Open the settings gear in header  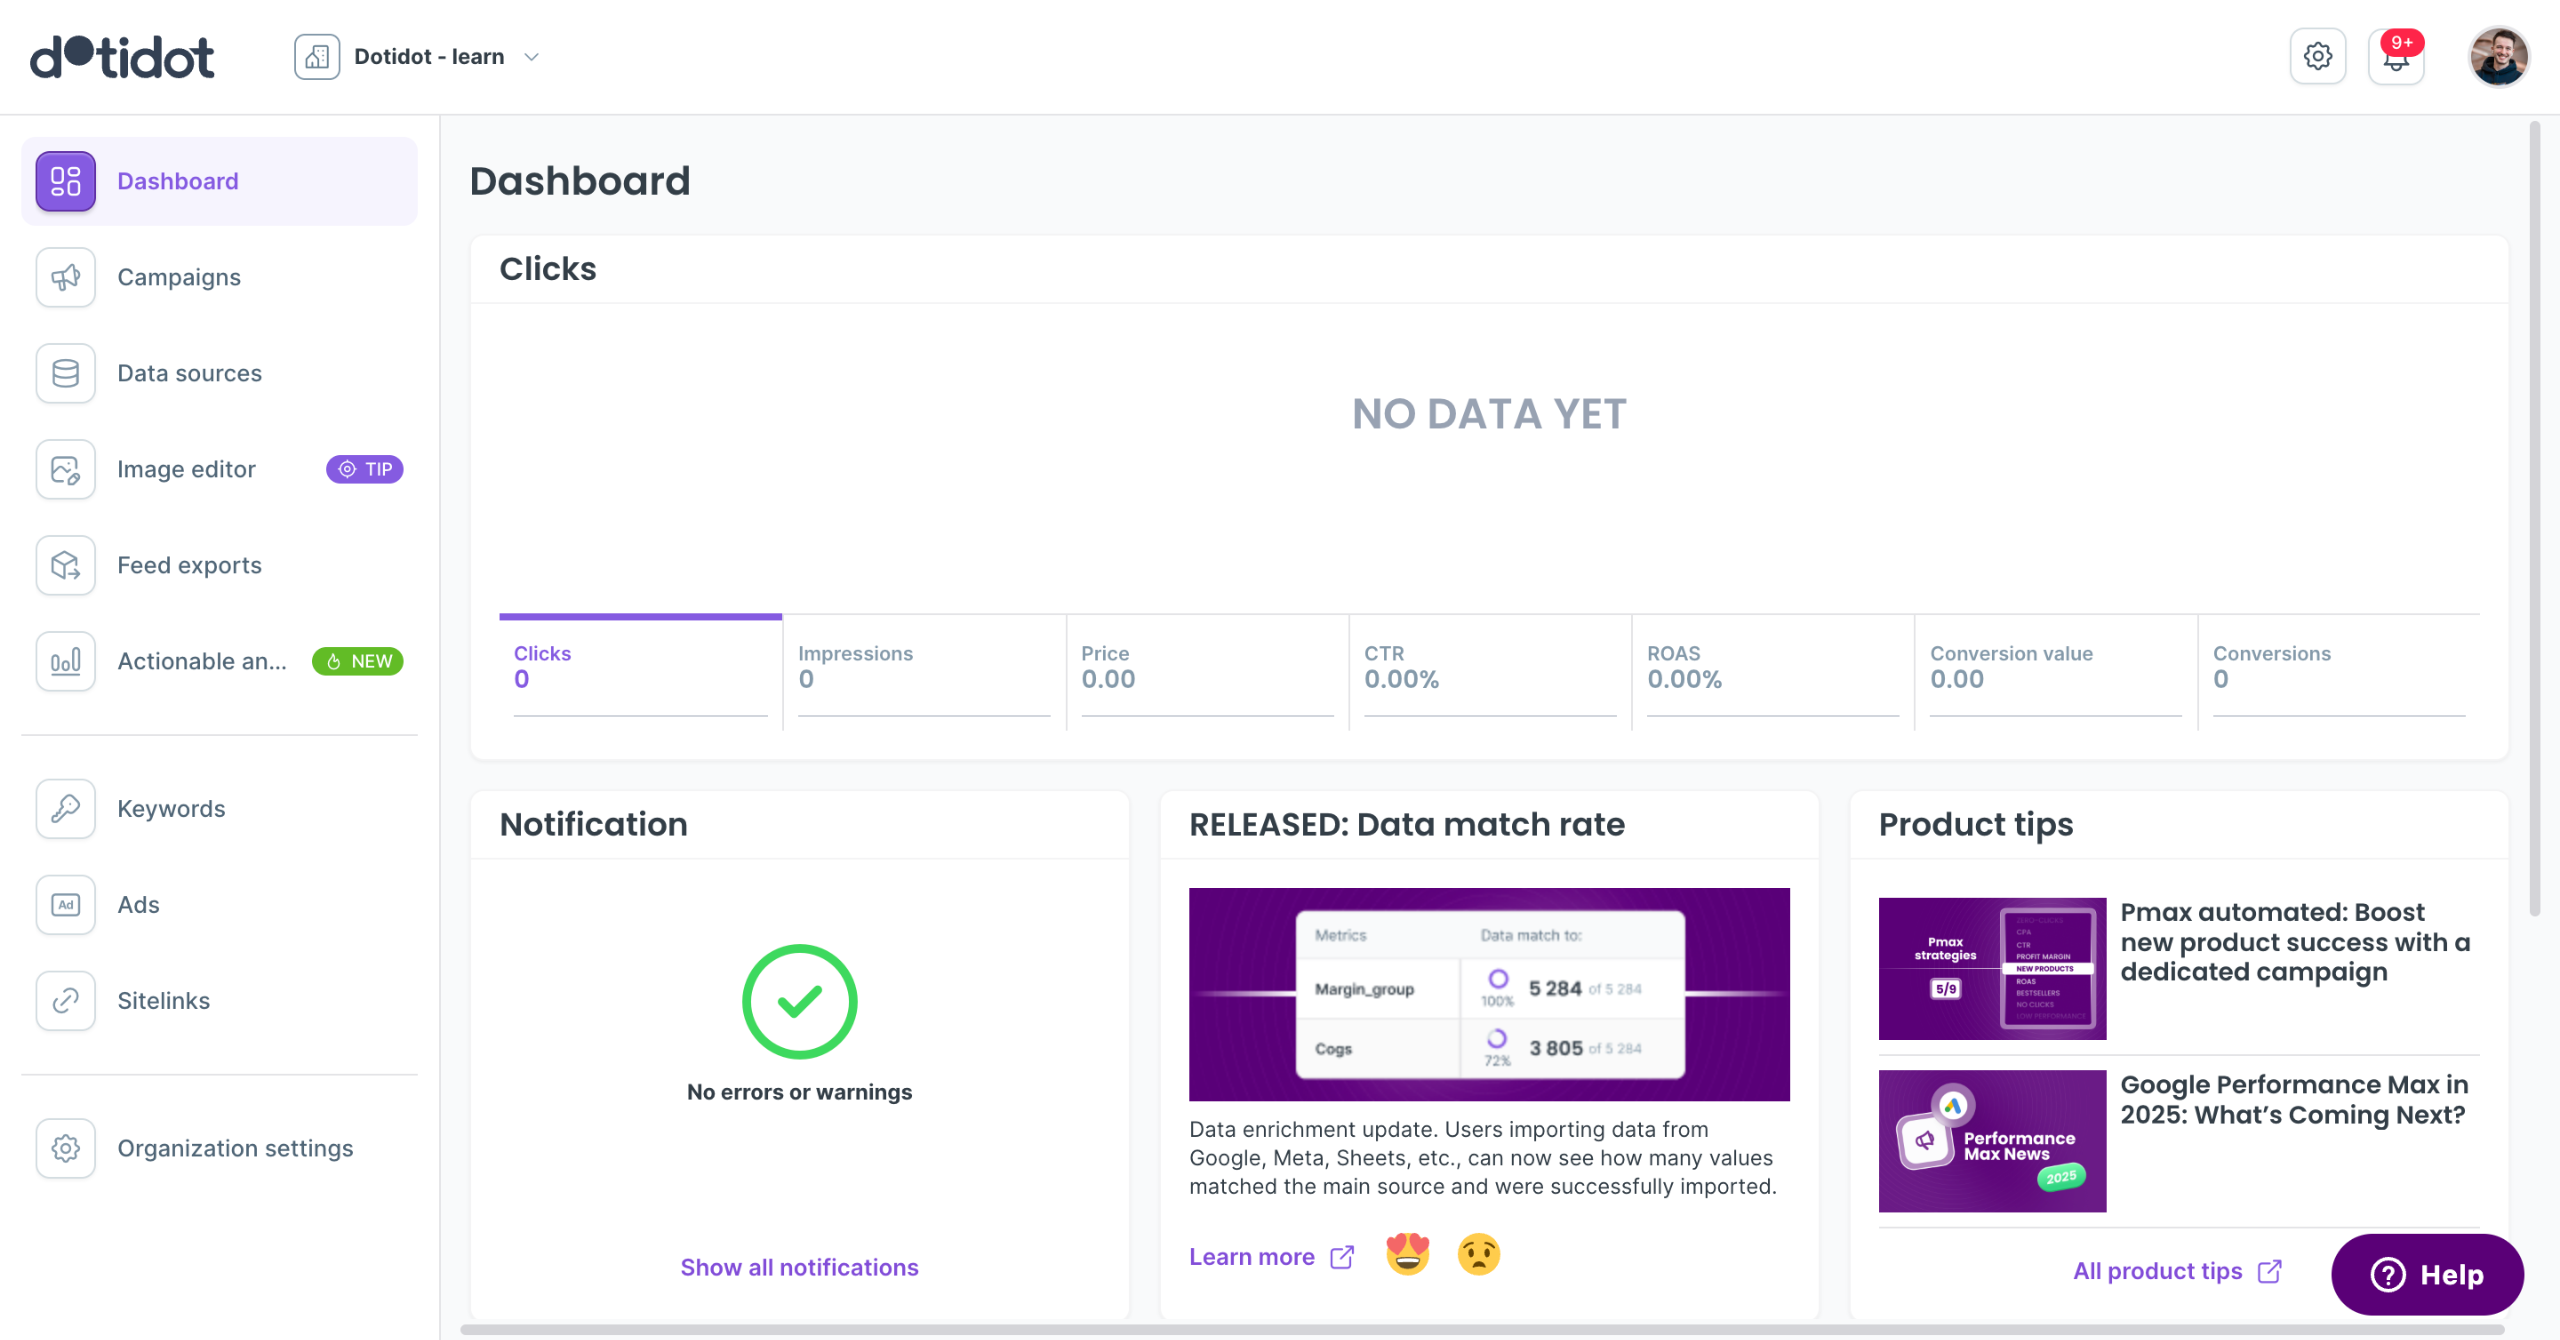(x=2317, y=57)
